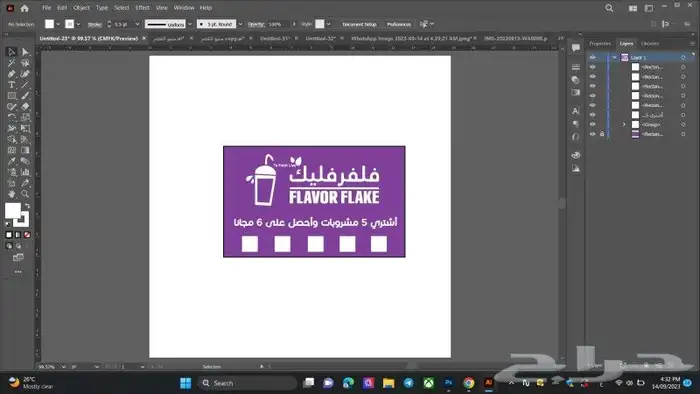Click the target circle of Layer 1
Viewport: 700px width, 394px height.
[x=683, y=58]
